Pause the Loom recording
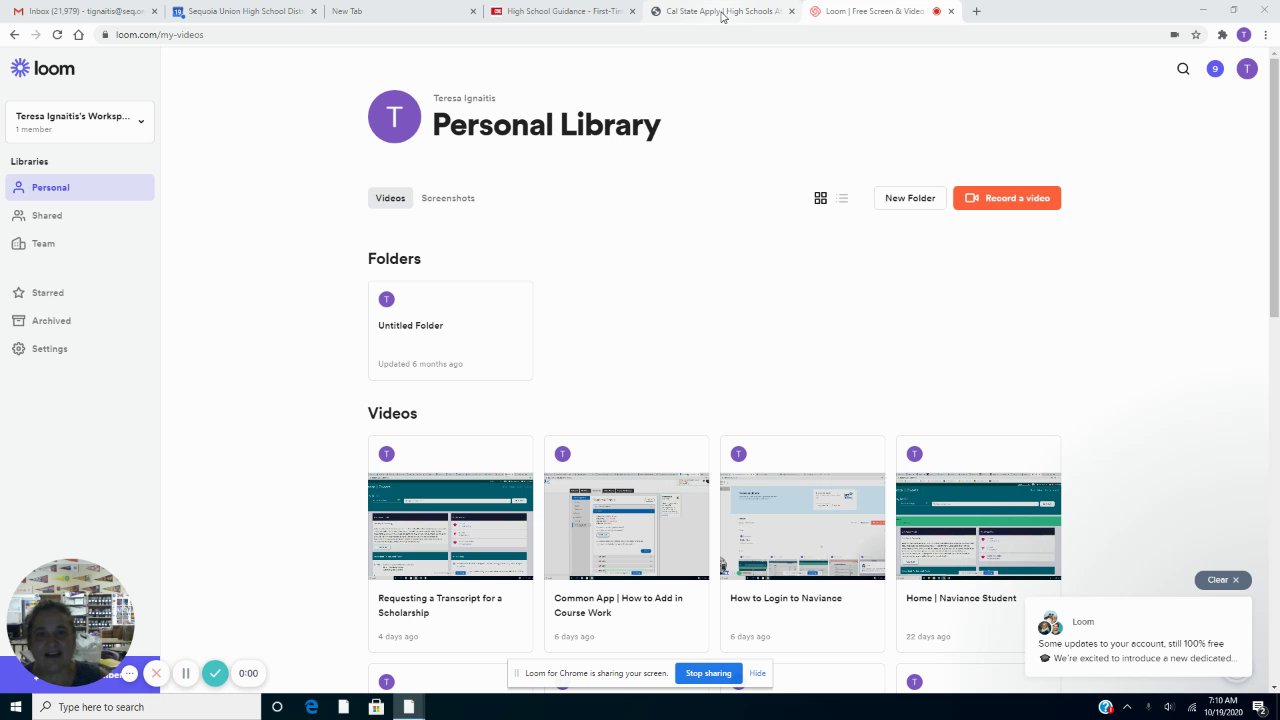This screenshot has height=720, width=1280. point(185,673)
